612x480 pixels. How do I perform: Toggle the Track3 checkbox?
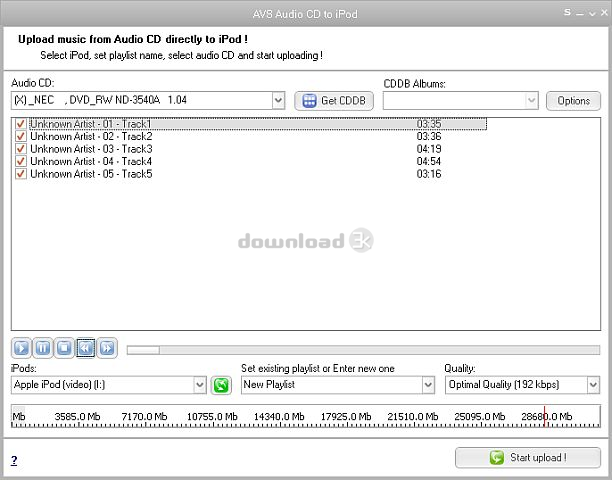[21, 149]
